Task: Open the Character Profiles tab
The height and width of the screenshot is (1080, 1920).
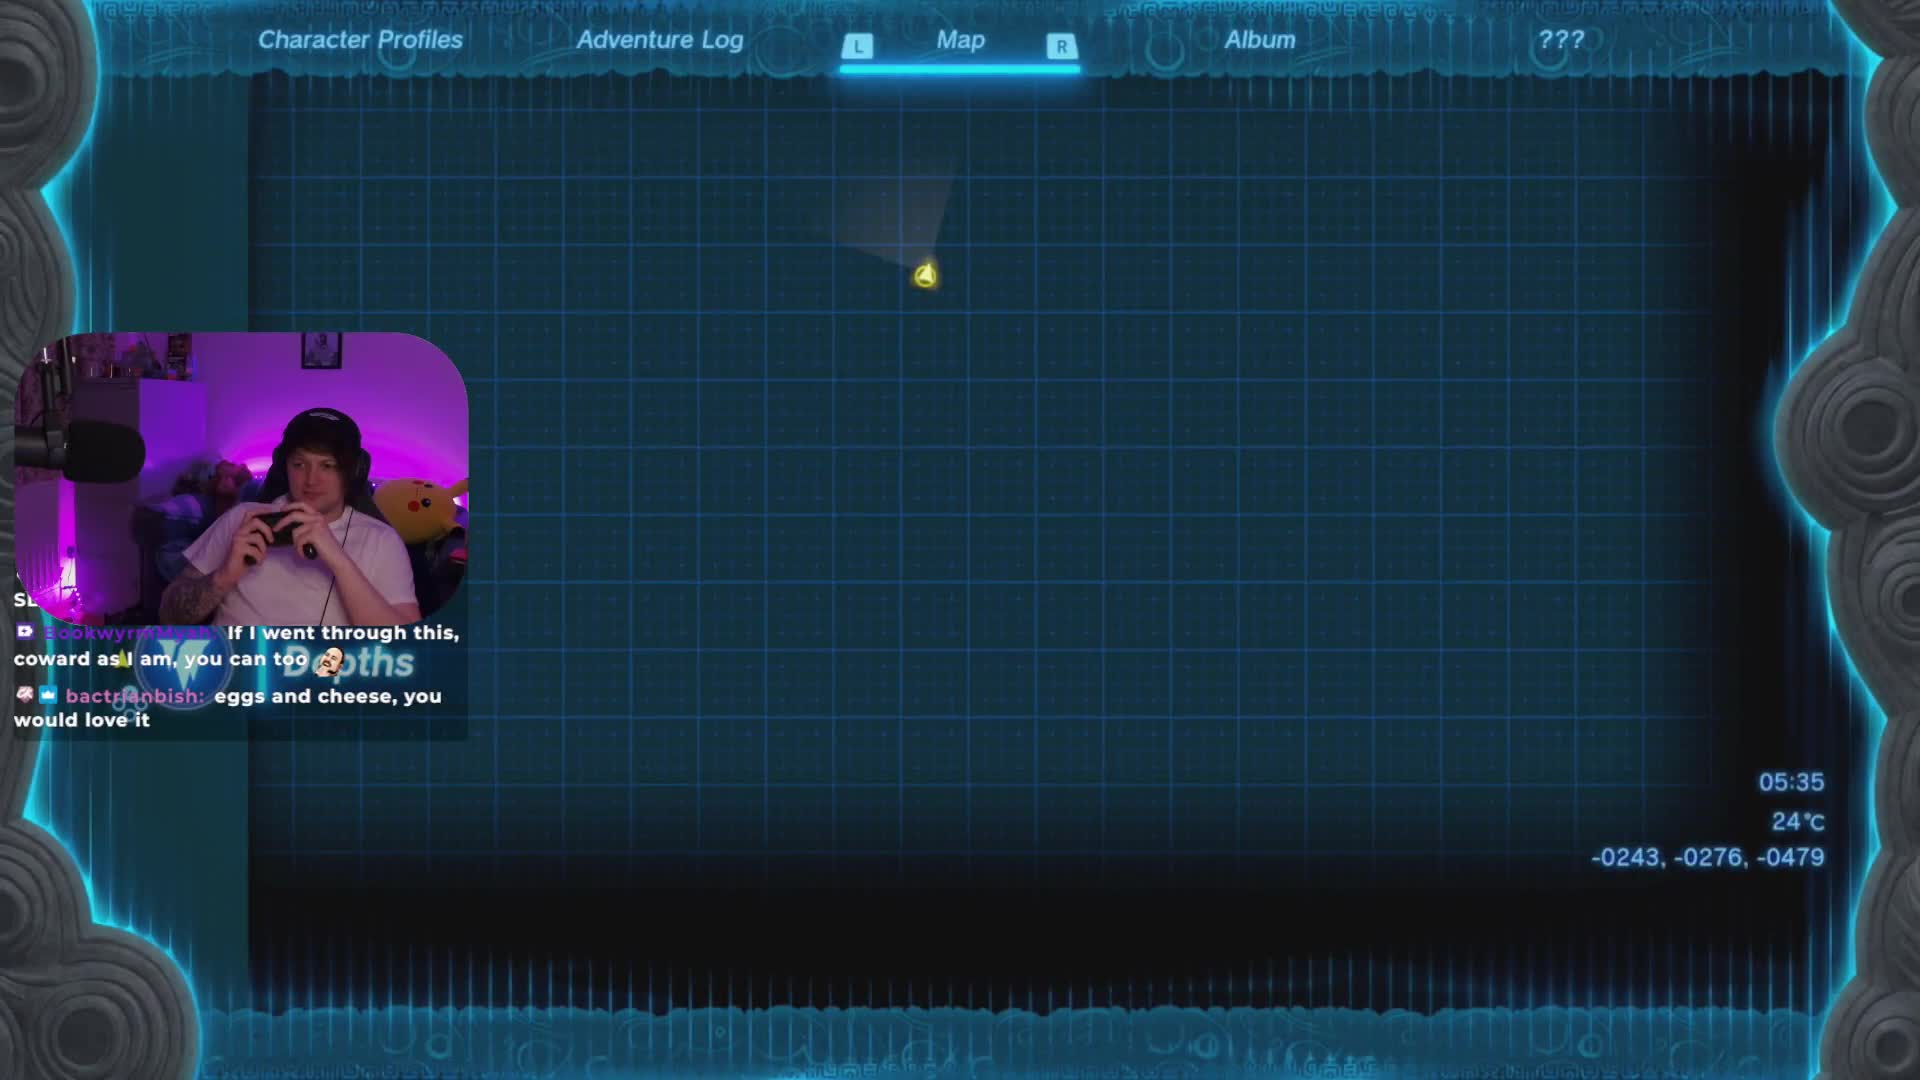Action: pos(360,40)
